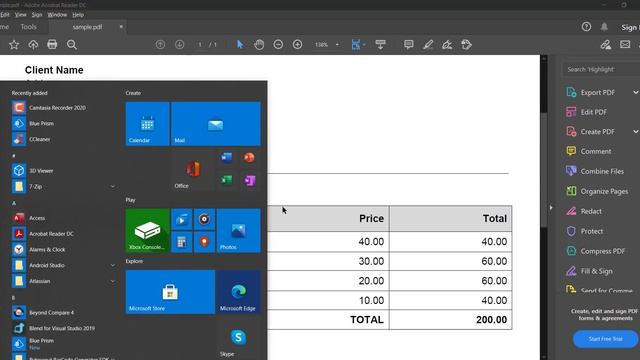Screen dimensions: 640x360
Task: Open the find text magnifier icon
Action: coord(72,44)
